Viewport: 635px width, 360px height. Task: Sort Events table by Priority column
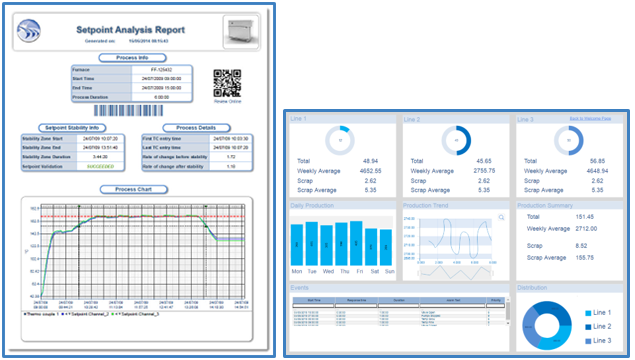coord(496,300)
